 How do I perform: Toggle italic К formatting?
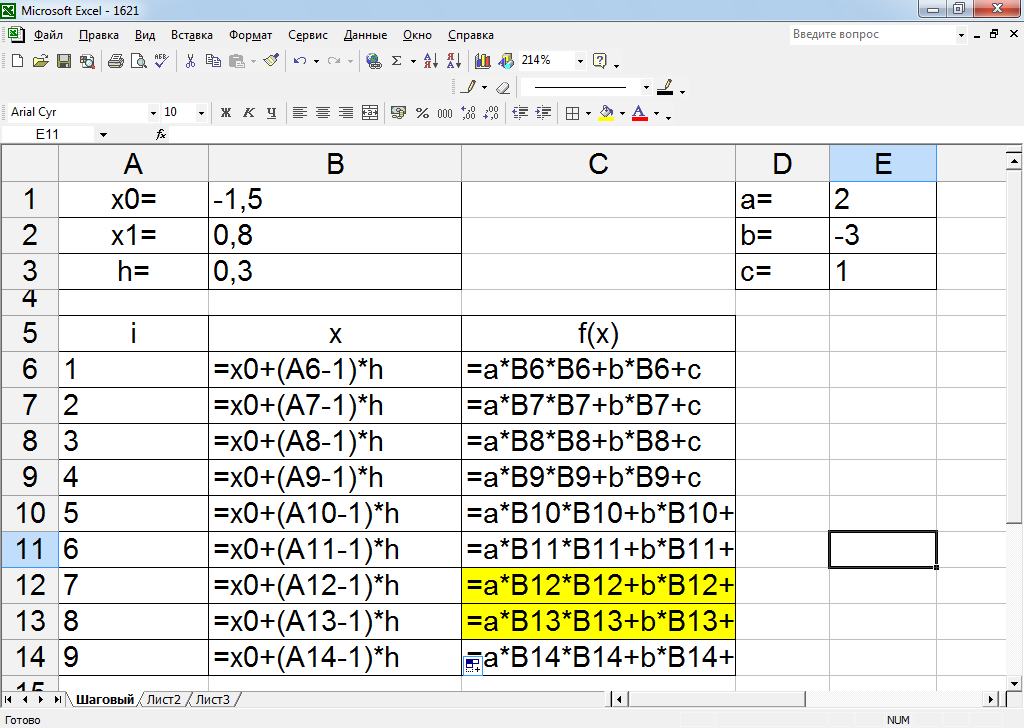[x=249, y=113]
